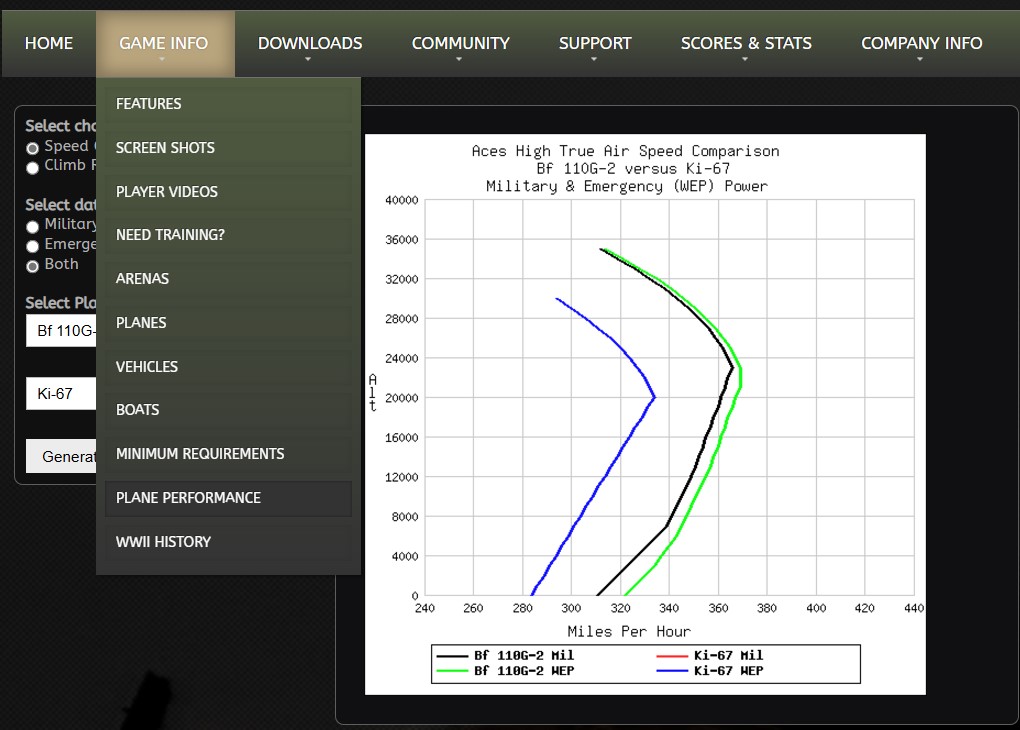Open the Bf 110G plane dropdown
Screen dimensions: 1020x730
(61, 331)
